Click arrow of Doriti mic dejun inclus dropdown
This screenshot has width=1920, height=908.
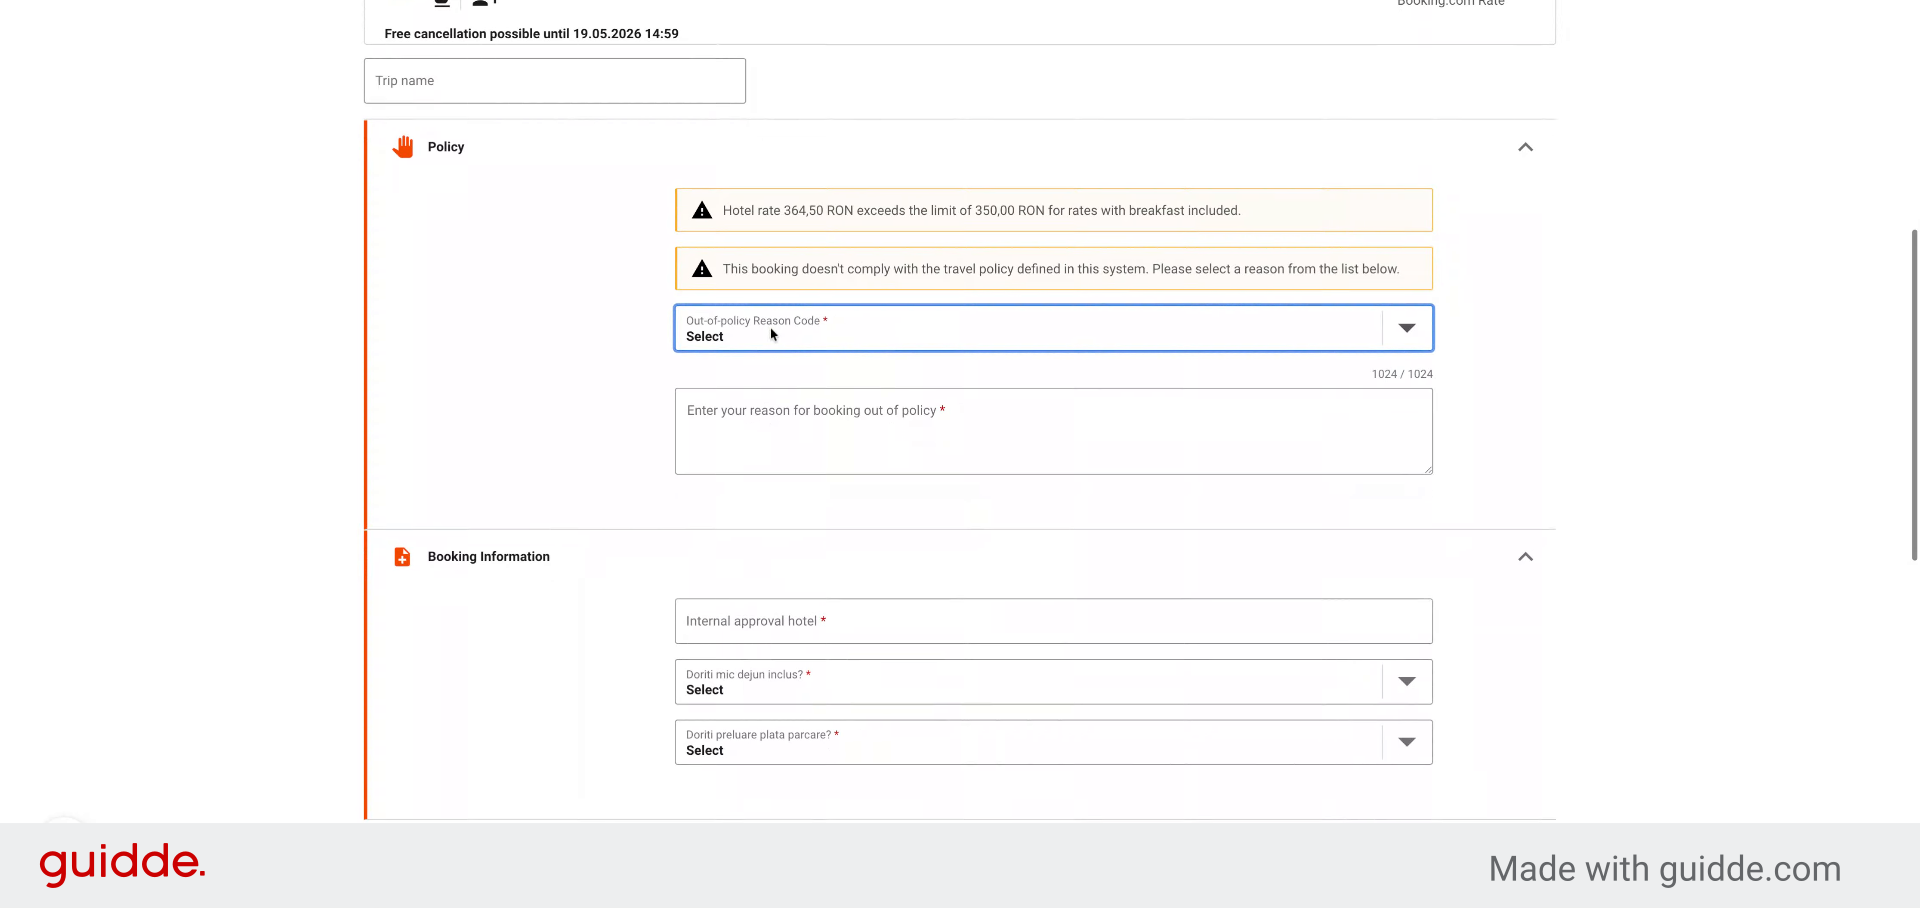1407,681
